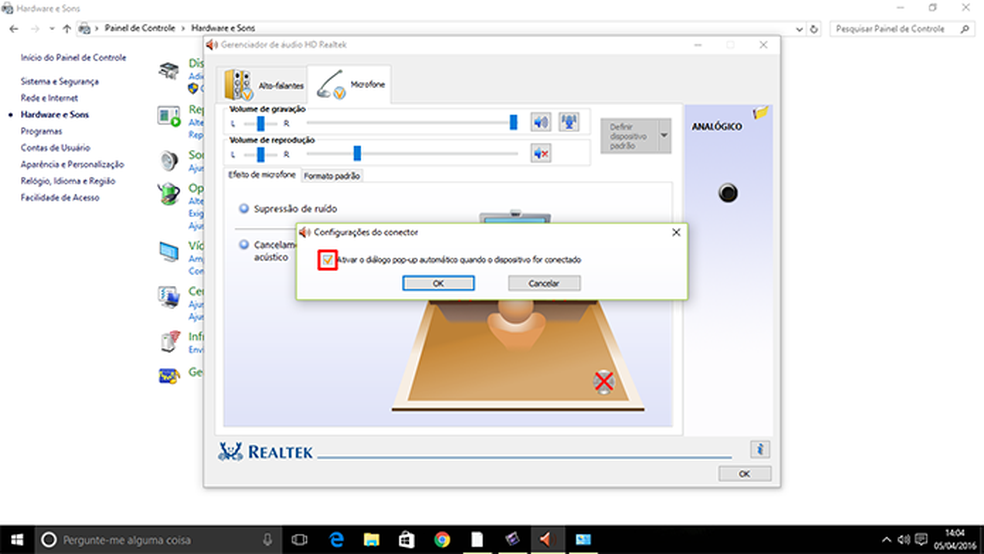Launch Google Chrome from taskbar
984x554 pixels.
pyautogui.click(x=442, y=540)
